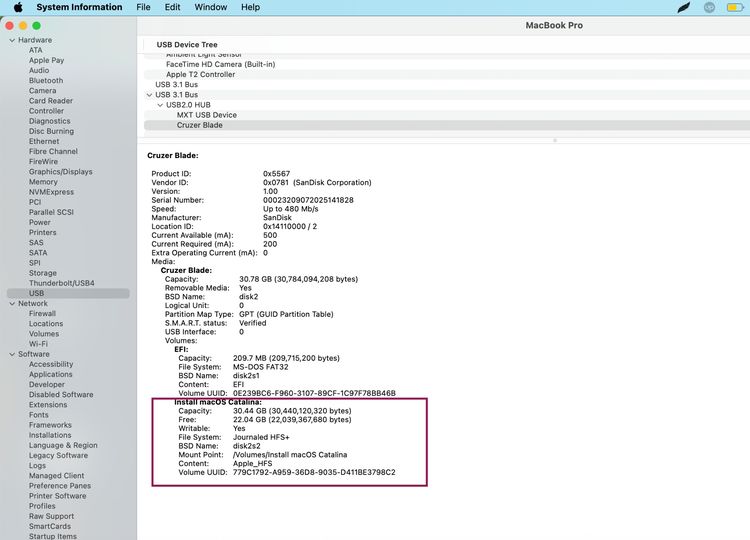Select Ethernet in the sidebar

[44, 142]
